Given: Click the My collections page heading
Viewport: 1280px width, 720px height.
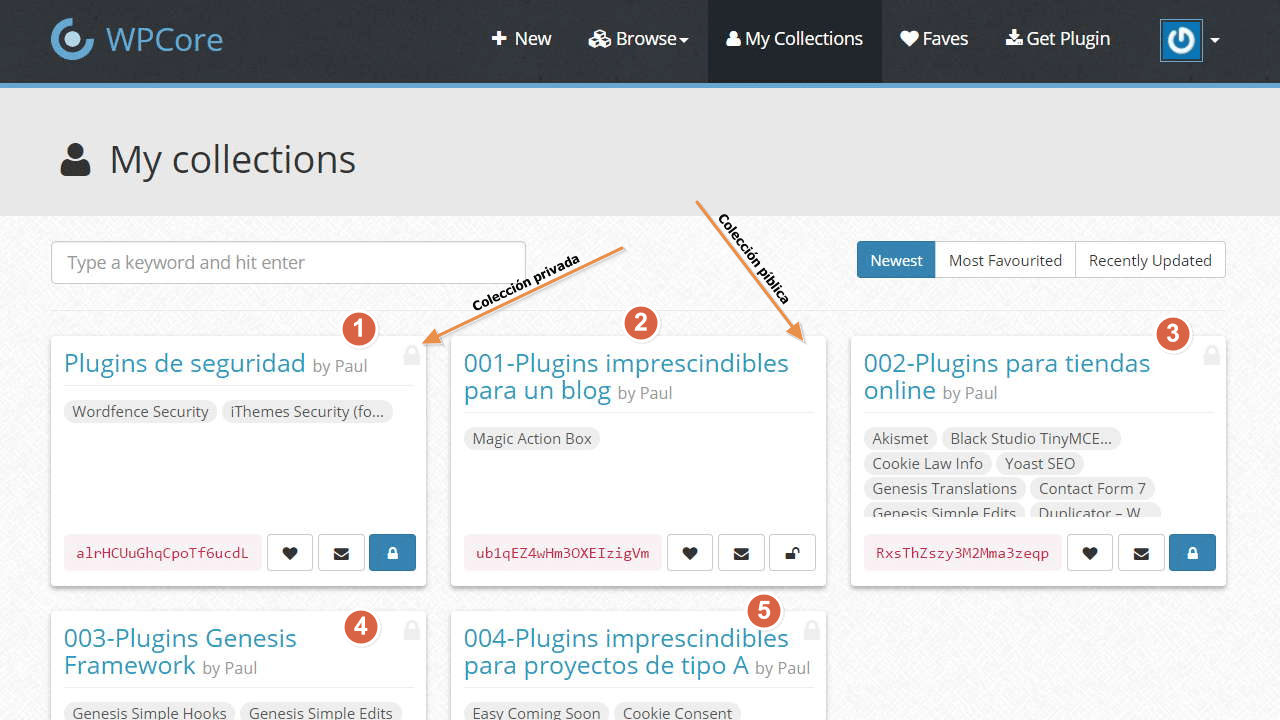Looking at the screenshot, I should coord(232,160).
